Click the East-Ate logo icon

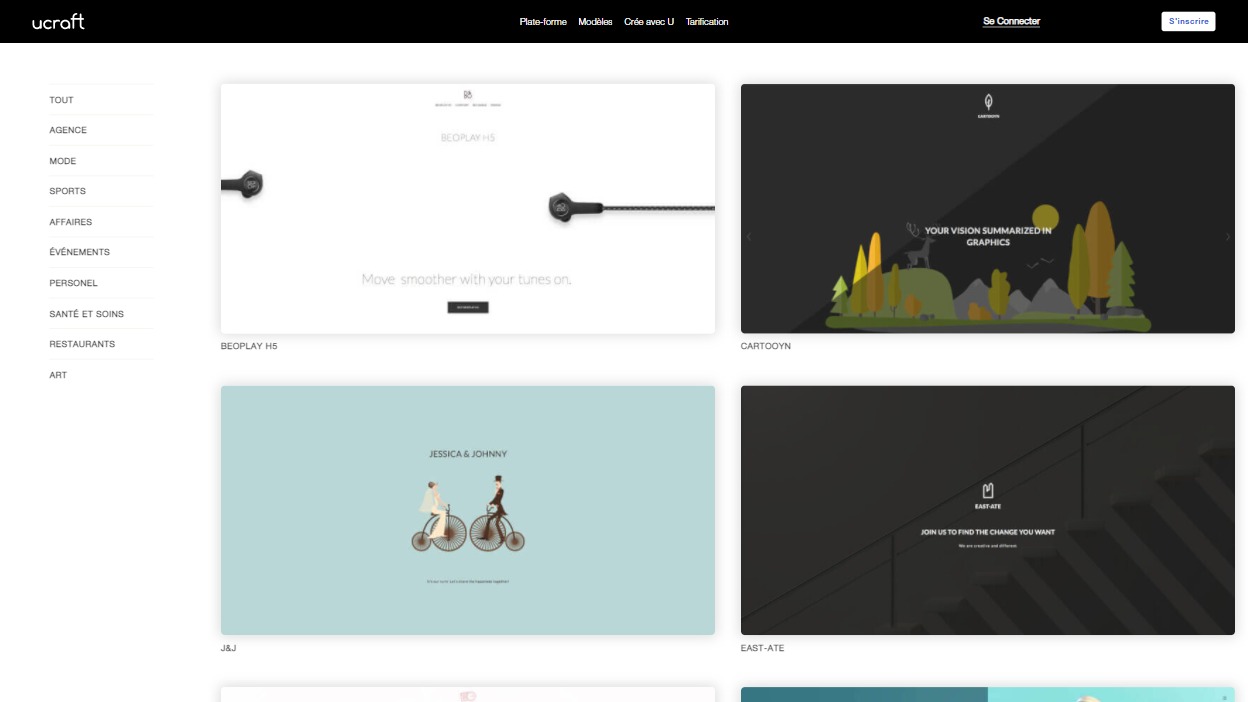click(988, 490)
